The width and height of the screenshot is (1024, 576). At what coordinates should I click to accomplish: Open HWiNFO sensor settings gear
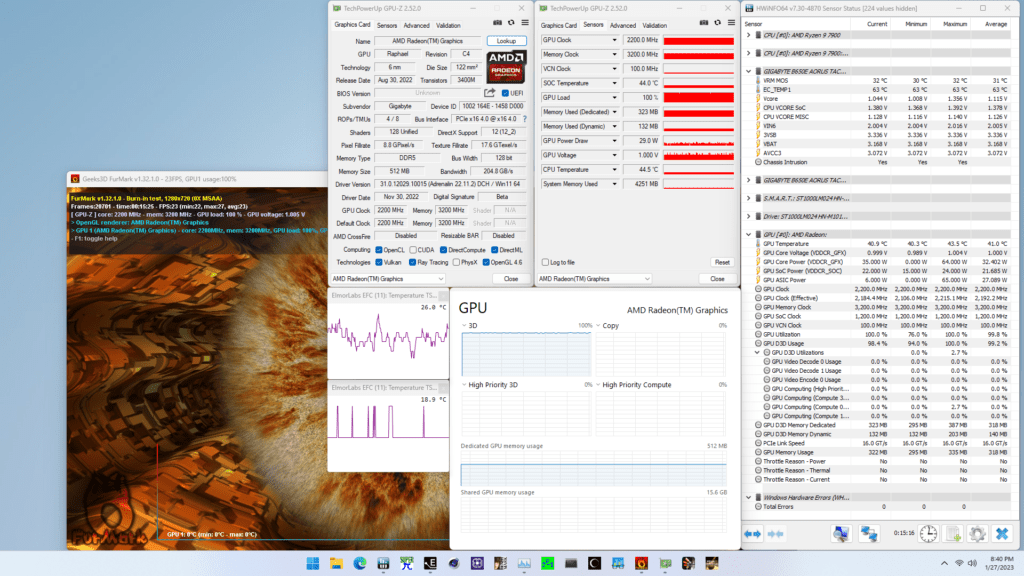tap(978, 534)
